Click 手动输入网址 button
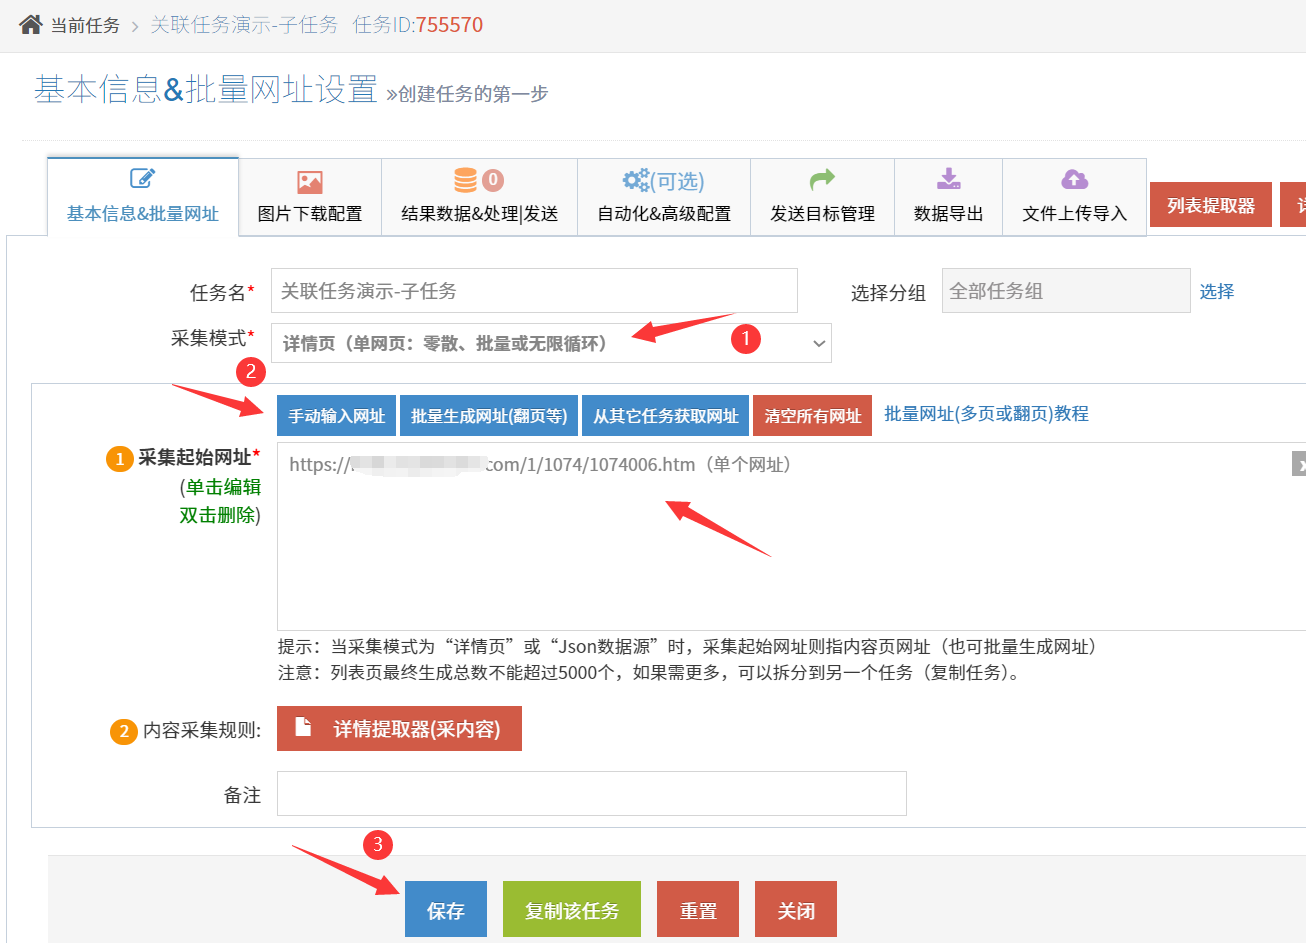The height and width of the screenshot is (943, 1306). pos(337,416)
